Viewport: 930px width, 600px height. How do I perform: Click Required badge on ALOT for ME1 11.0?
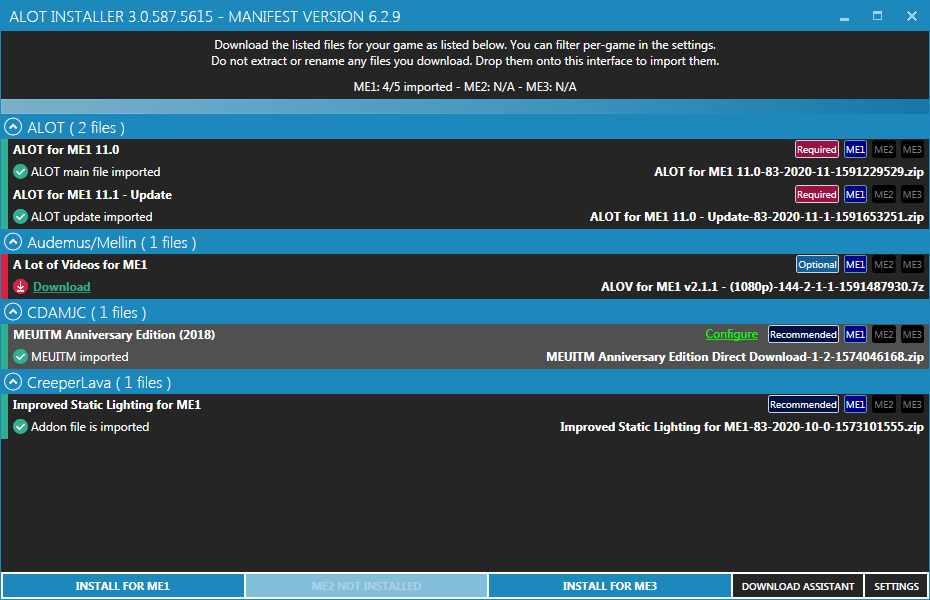(817, 149)
